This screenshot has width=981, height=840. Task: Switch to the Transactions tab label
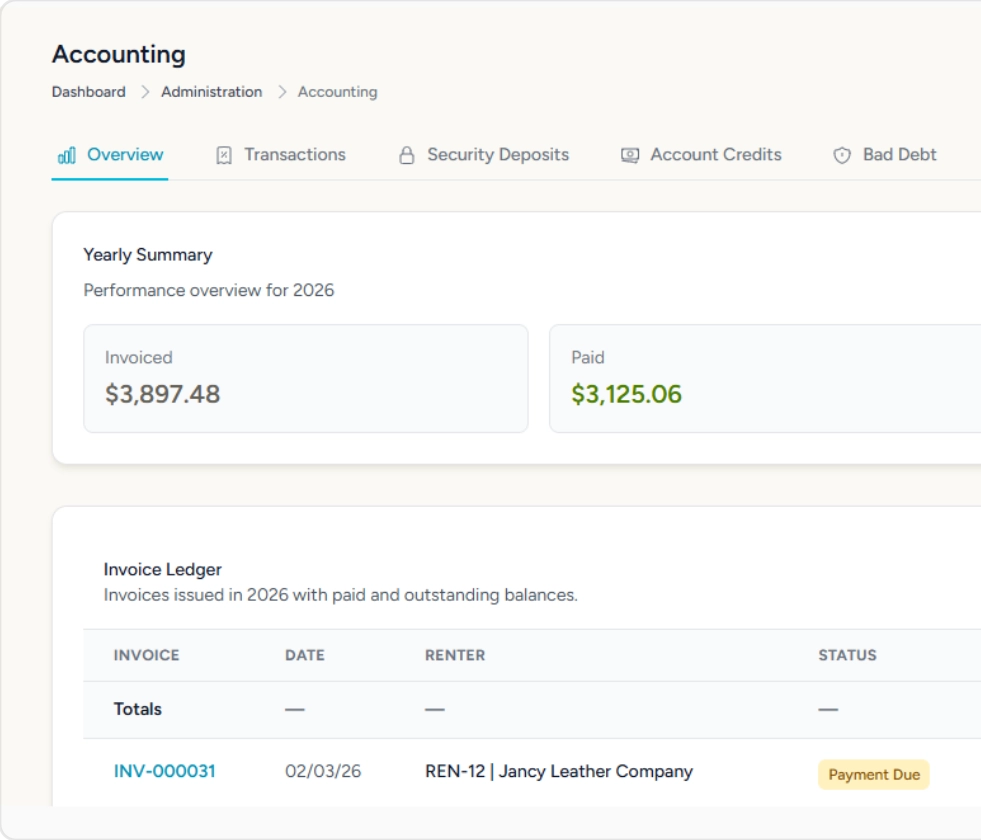(x=294, y=155)
